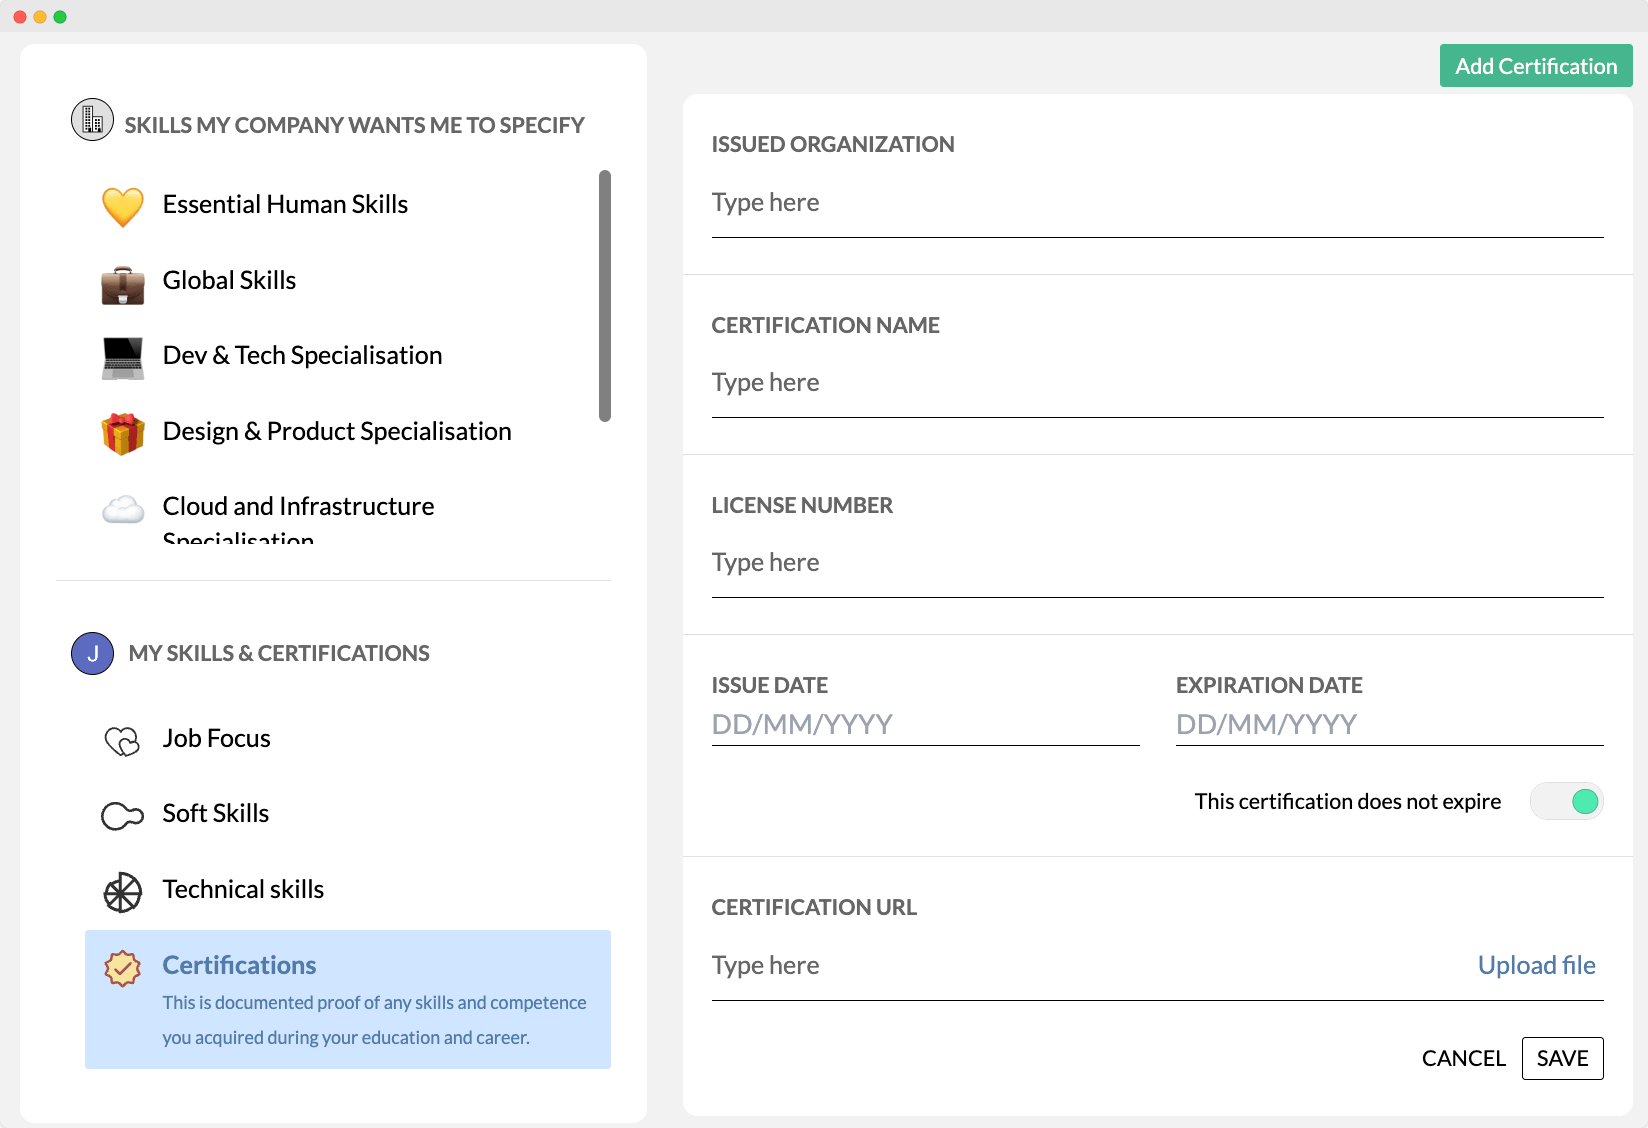Viewport: 1648px width, 1128px height.
Task: Focus the Issued Organization input field
Action: tap(1157, 203)
